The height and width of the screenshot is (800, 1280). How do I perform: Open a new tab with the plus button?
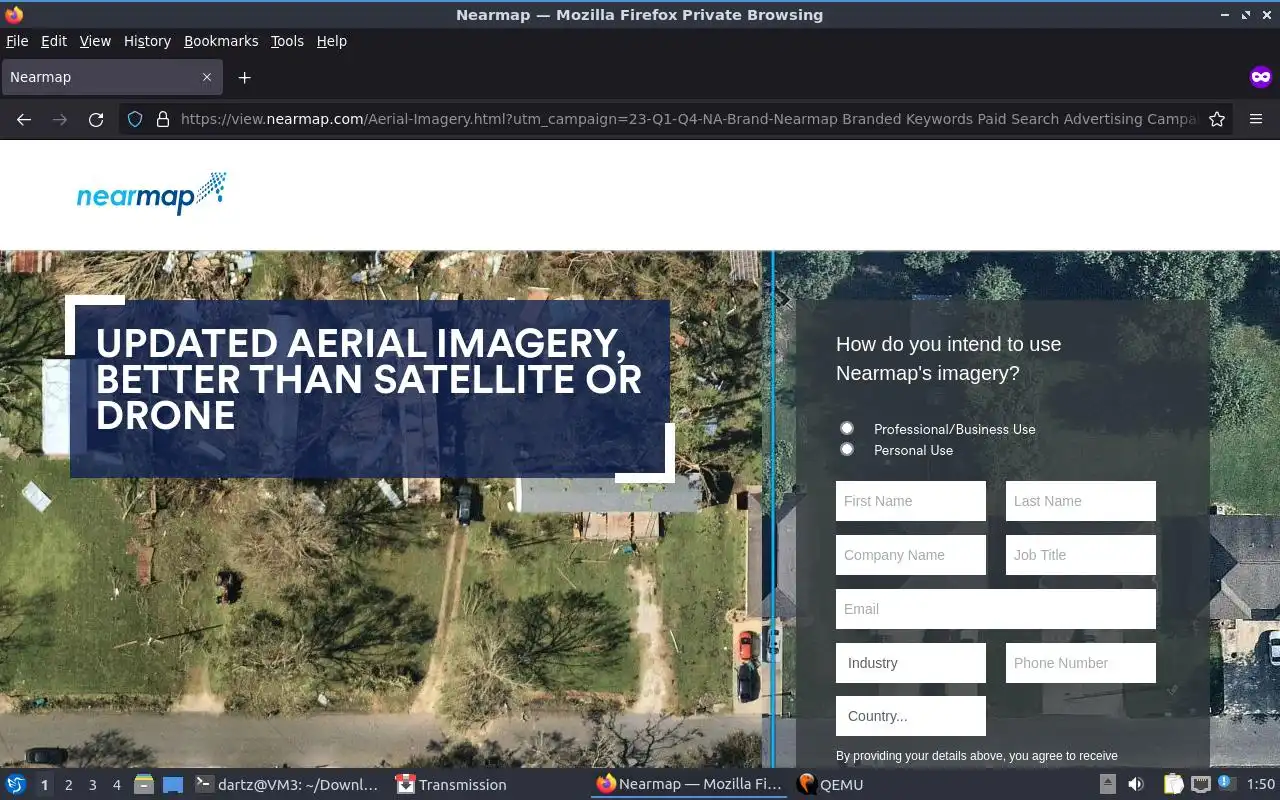[244, 77]
